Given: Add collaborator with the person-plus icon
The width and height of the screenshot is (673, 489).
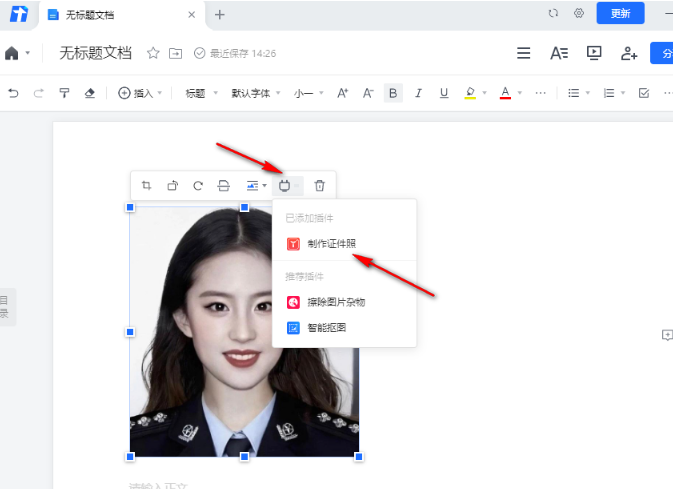Looking at the screenshot, I should [629, 53].
